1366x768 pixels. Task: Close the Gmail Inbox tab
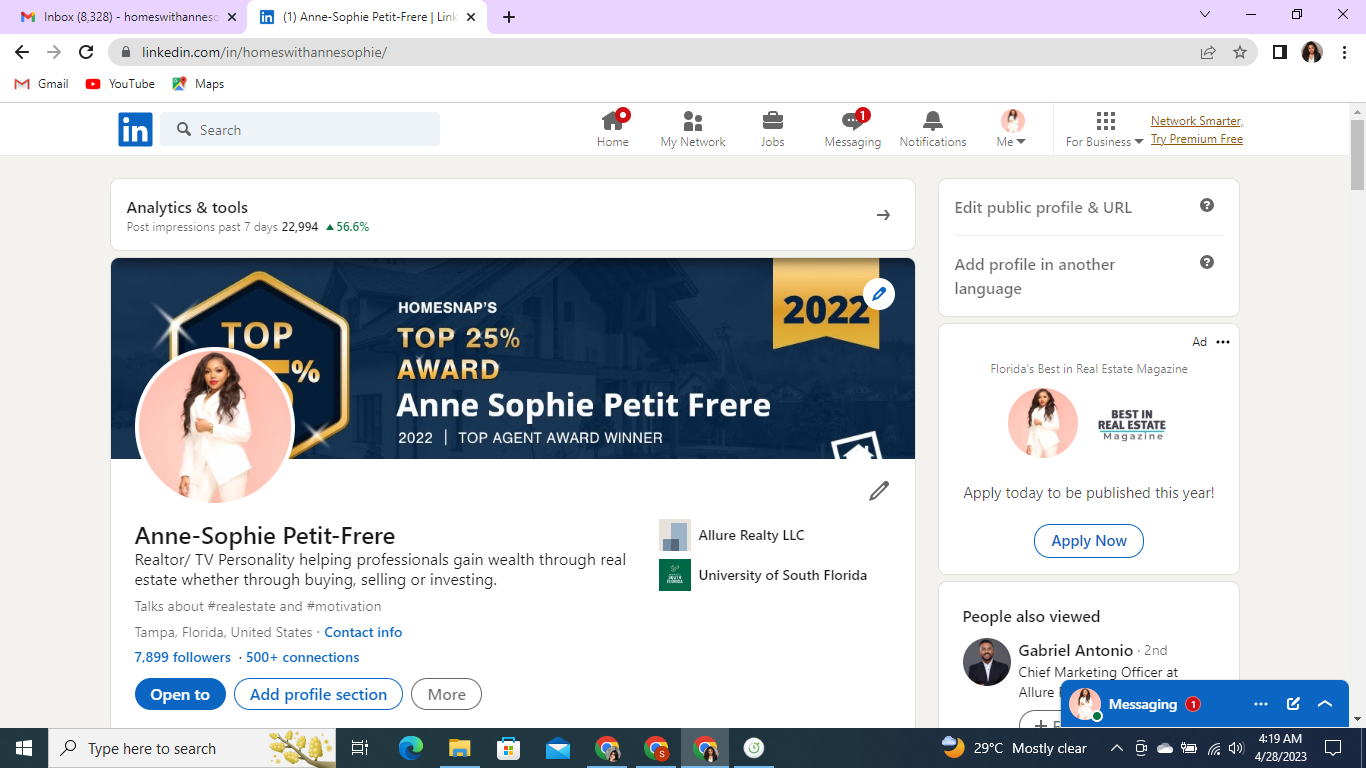[x=232, y=17]
